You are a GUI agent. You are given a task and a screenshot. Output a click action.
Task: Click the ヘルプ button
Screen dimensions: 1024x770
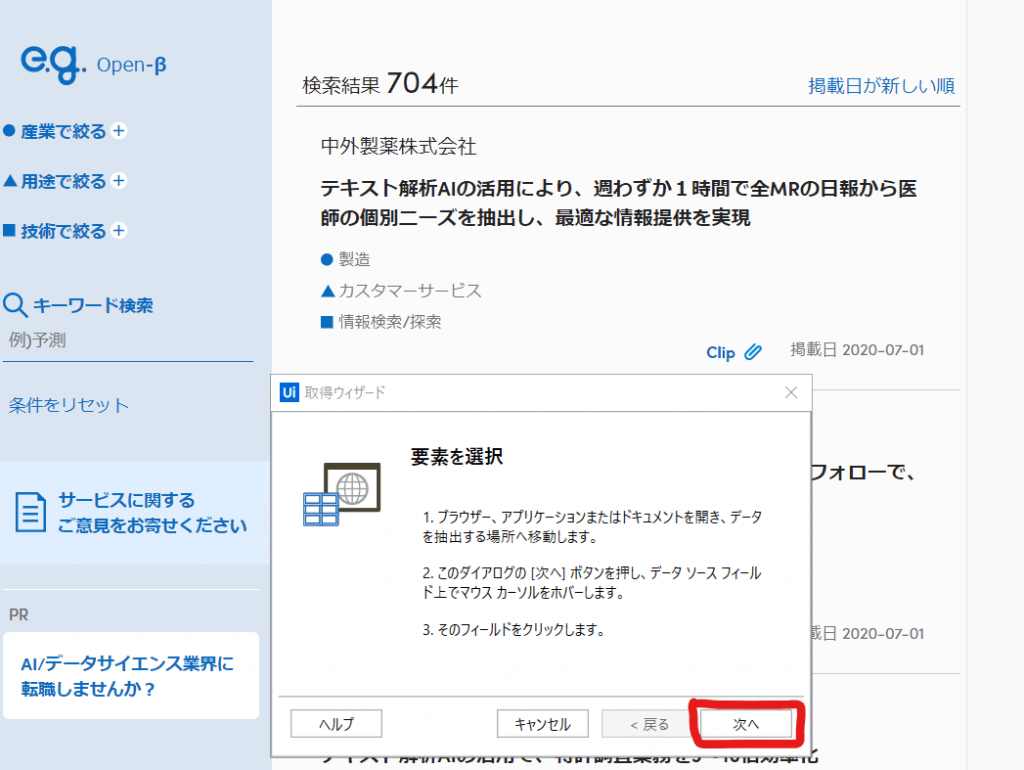(336, 723)
